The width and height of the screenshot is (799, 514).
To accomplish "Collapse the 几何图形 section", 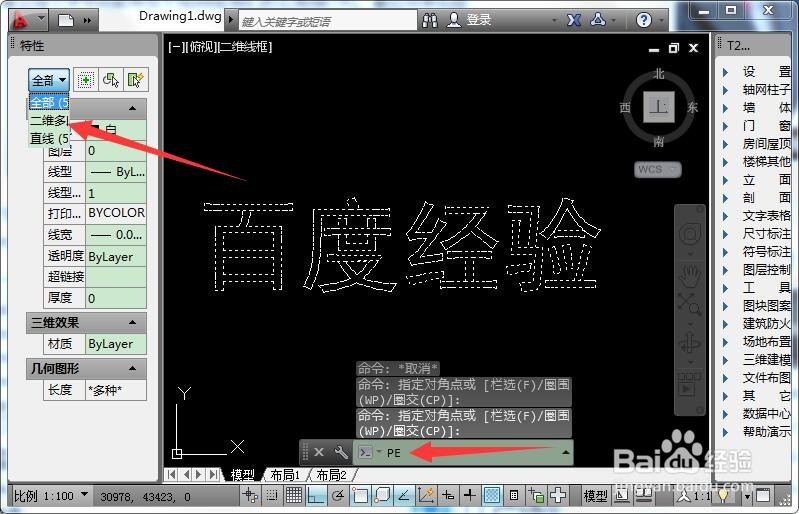I will pyautogui.click(x=132, y=368).
